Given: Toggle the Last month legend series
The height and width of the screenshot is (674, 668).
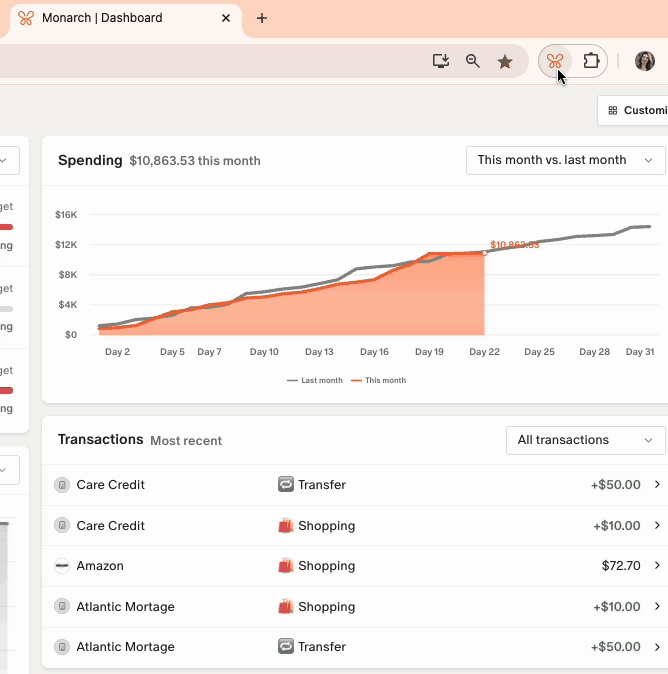Looking at the screenshot, I should click(315, 380).
